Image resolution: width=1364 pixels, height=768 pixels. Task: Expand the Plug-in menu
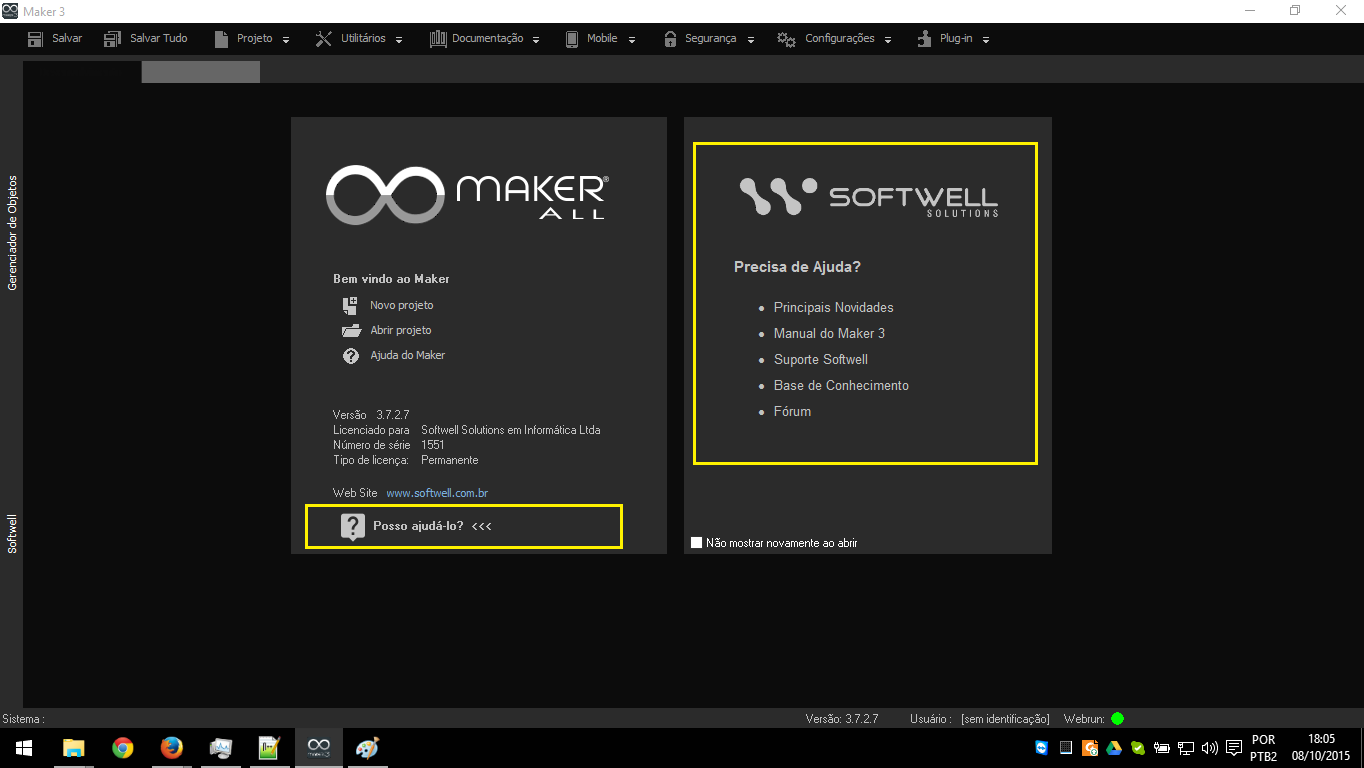953,39
